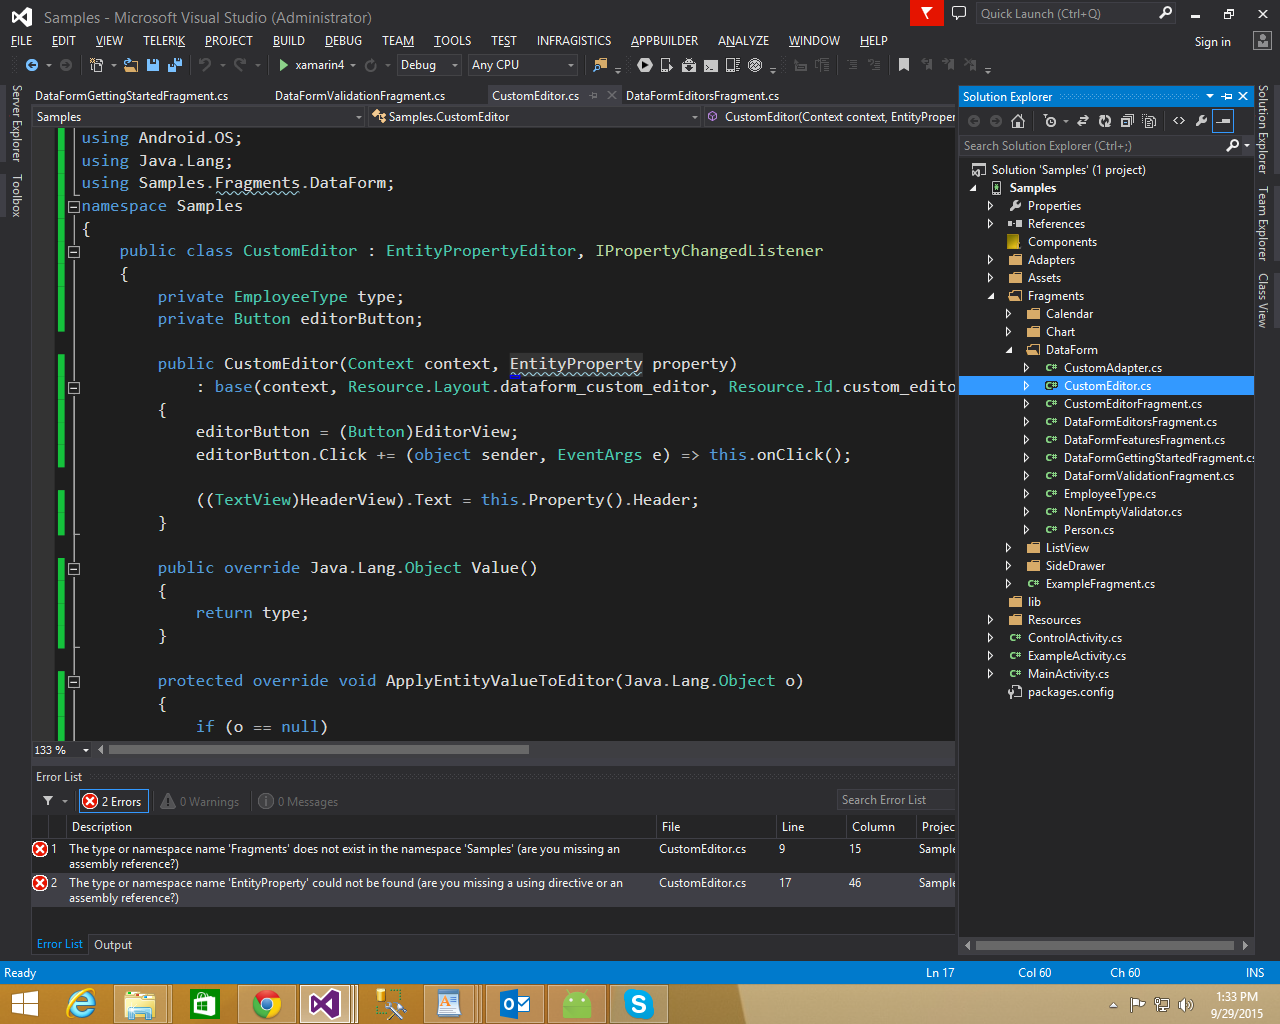Switch to the Output tab
This screenshot has width=1280, height=1024.
[x=113, y=945]
